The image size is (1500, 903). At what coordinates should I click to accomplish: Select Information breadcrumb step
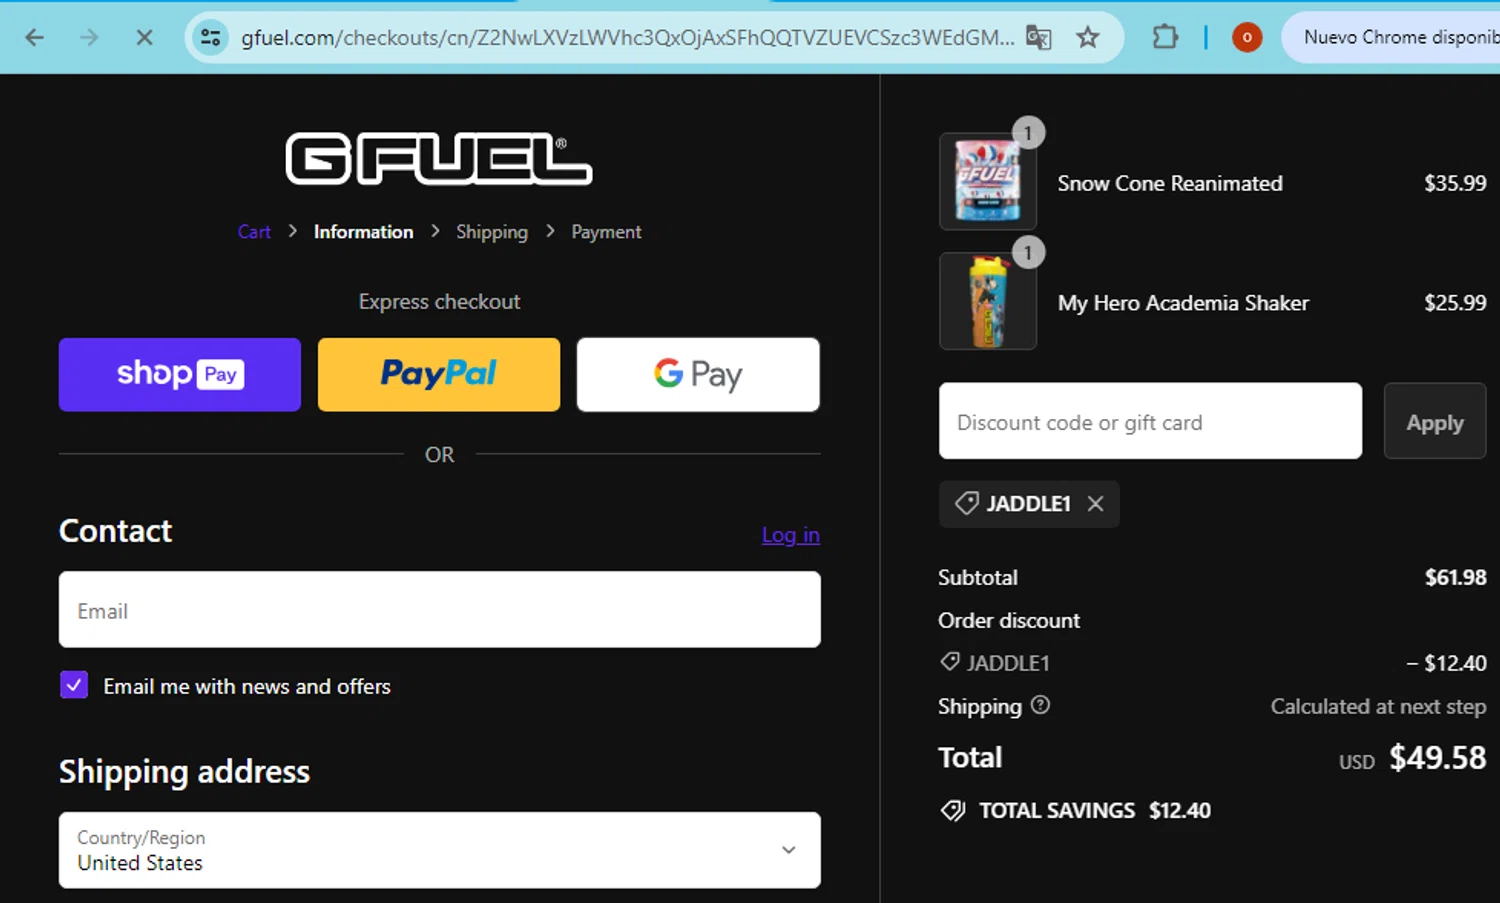click(x=363, y=232)
